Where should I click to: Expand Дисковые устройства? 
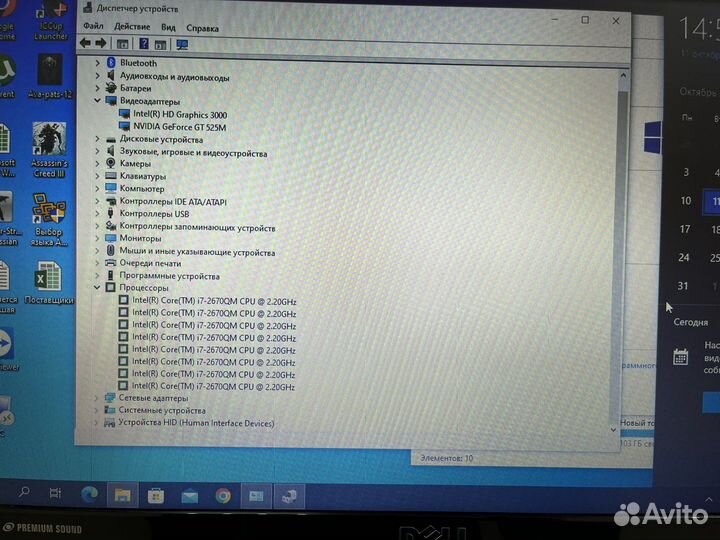point(97,139)
